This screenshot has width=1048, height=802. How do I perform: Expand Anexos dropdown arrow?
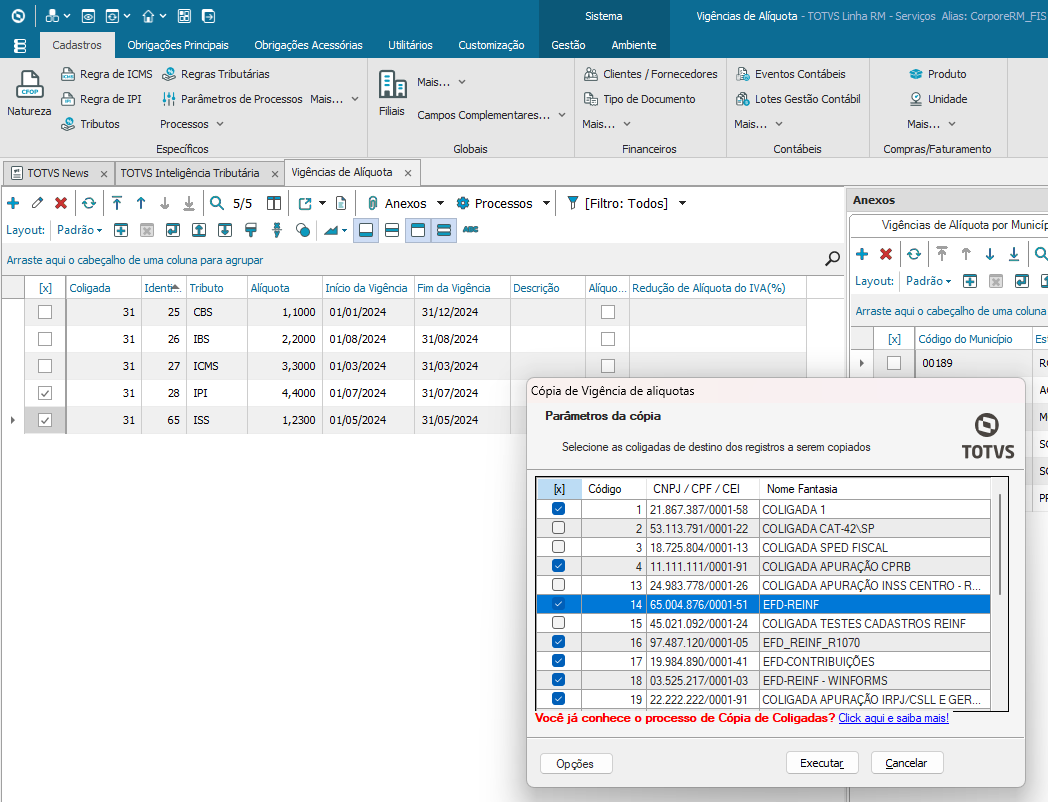pyautogui.click(x=440, y=203)
